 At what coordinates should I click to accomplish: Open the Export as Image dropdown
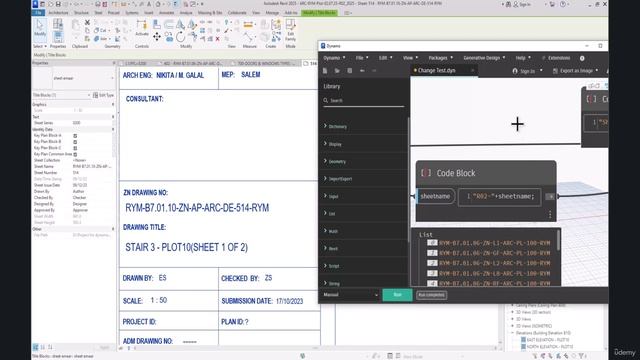576,71
